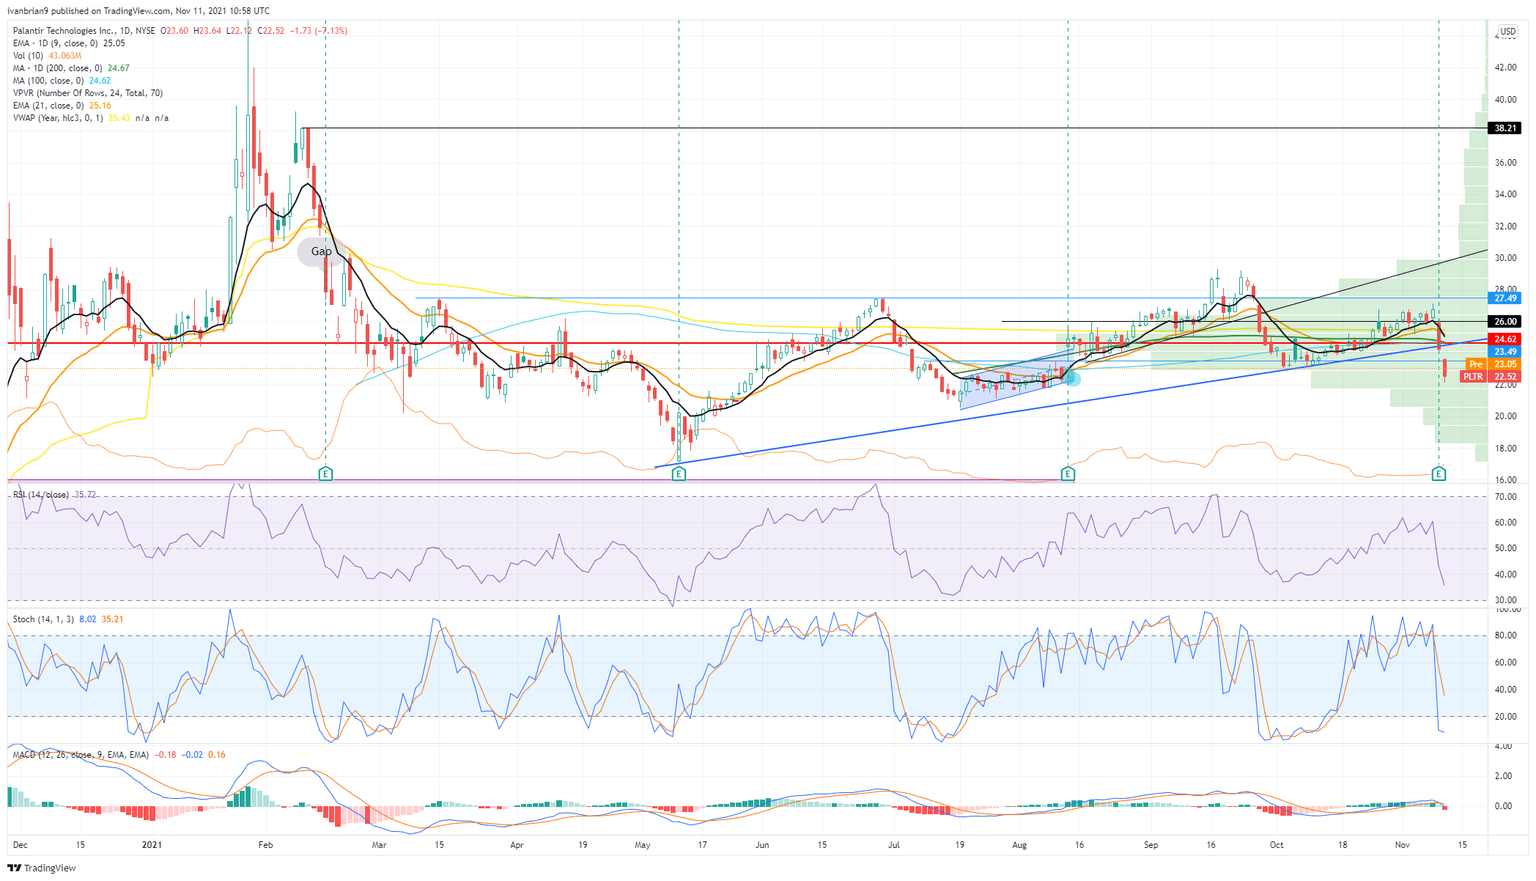Screen dimensions: 1536x881
Task: Click the 42.00 price axis tick
Action: (1505, 67)
